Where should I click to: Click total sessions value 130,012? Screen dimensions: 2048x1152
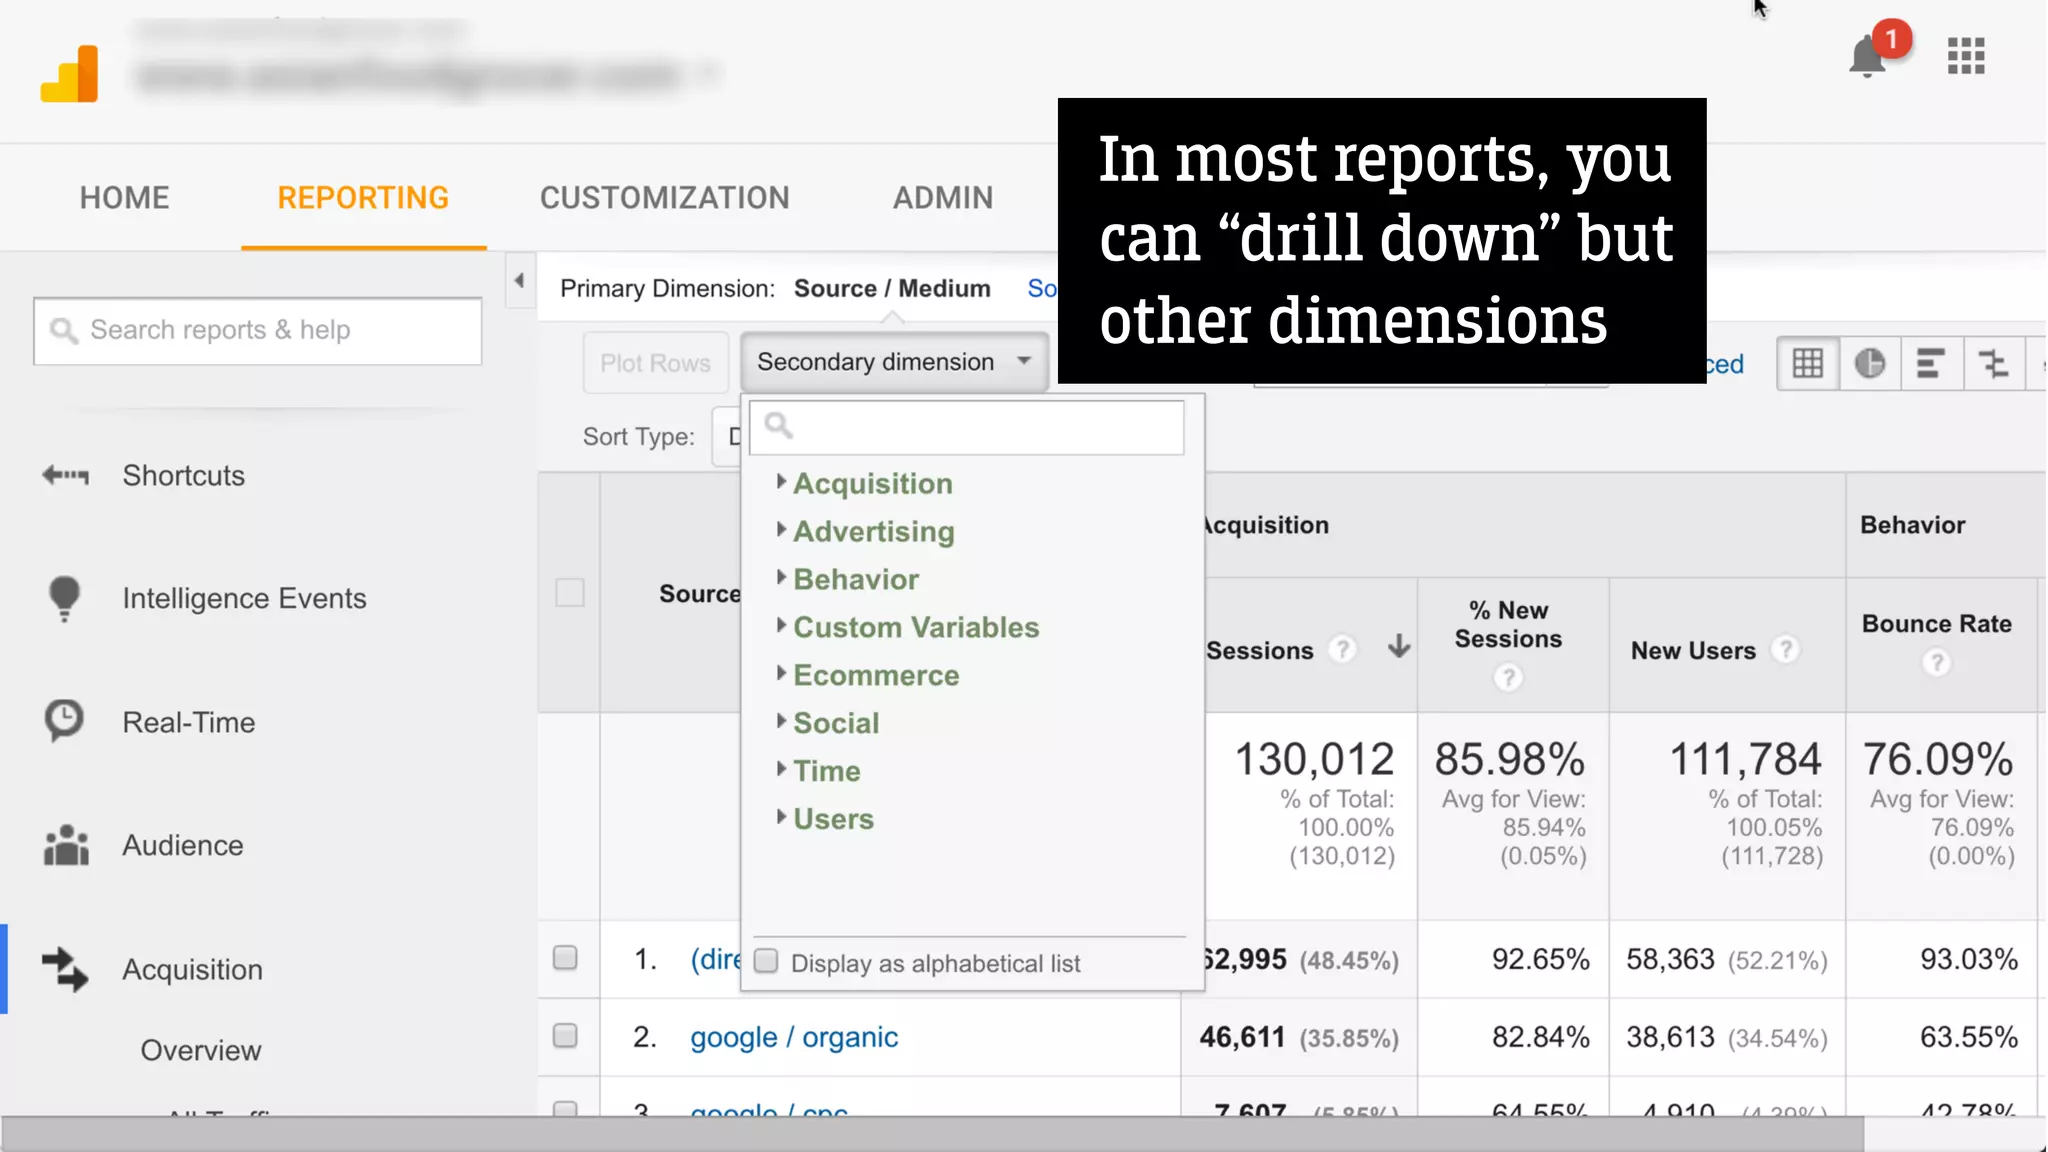(1314, 759)
